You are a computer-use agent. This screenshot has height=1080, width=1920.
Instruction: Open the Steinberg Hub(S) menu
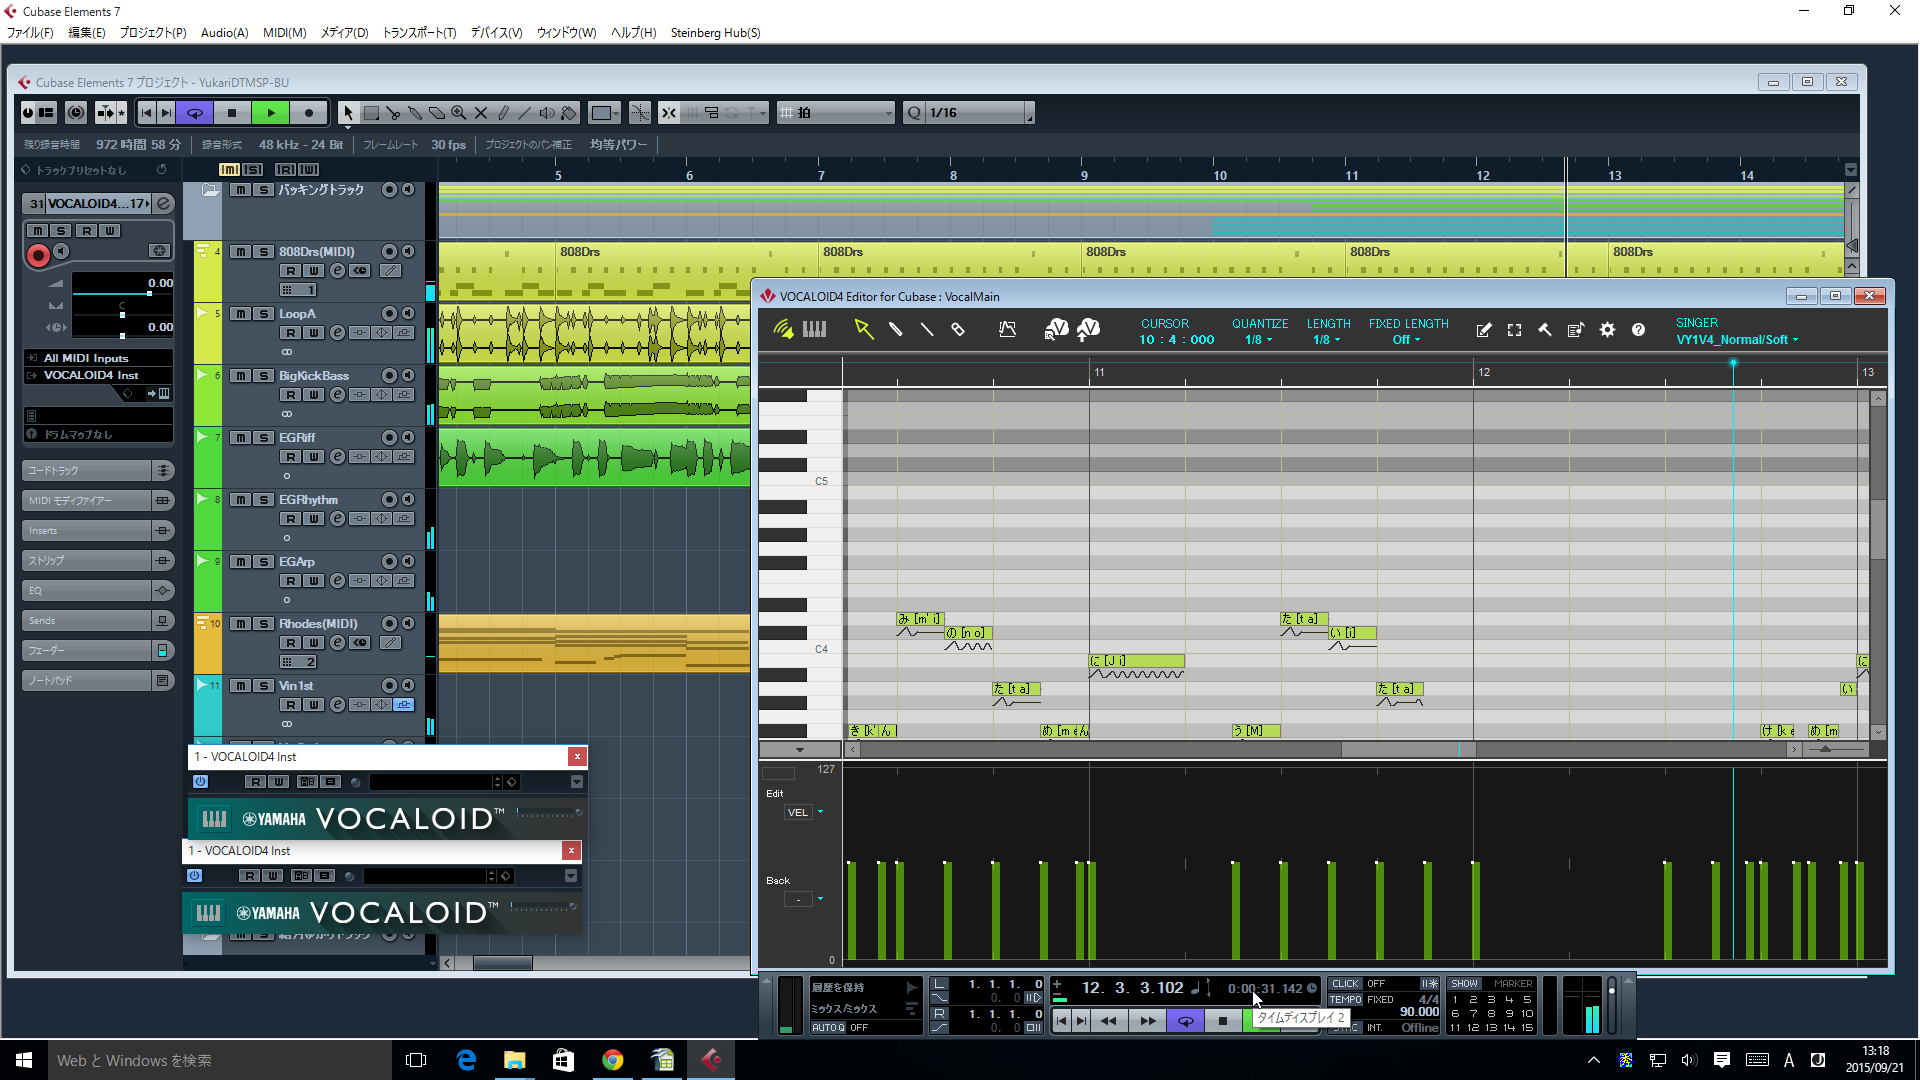tap(715, 33)
